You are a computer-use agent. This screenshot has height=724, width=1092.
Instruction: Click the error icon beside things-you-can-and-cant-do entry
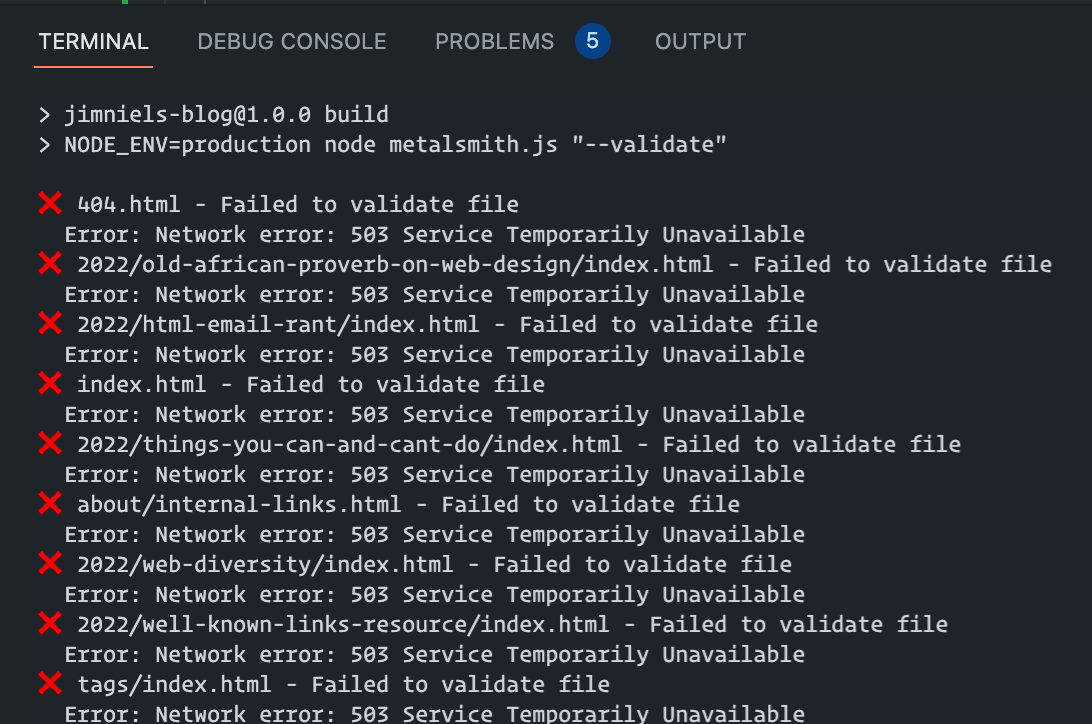point(50,443)
